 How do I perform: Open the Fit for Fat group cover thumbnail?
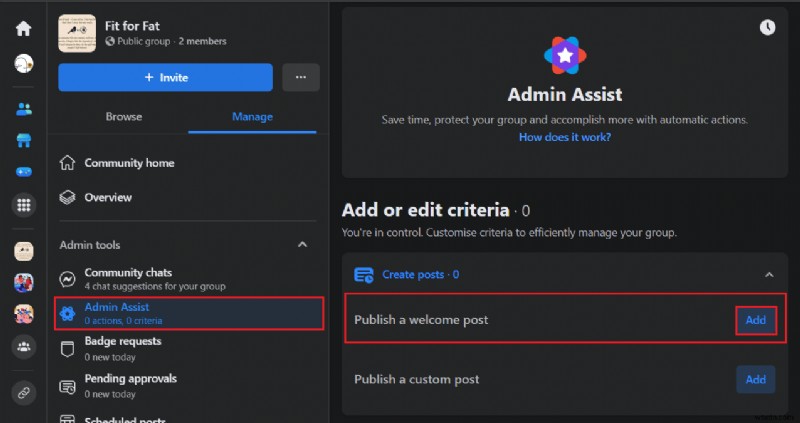(77, 33)
